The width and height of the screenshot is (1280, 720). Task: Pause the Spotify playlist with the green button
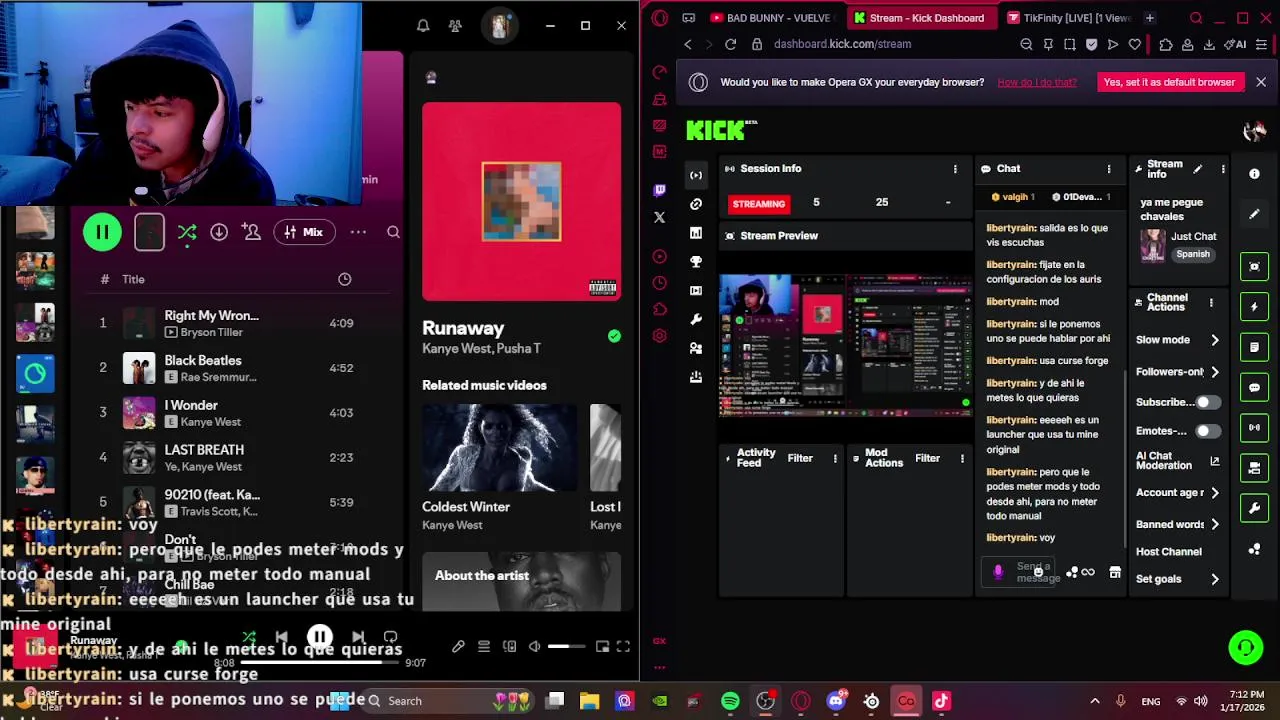[102, 232]
